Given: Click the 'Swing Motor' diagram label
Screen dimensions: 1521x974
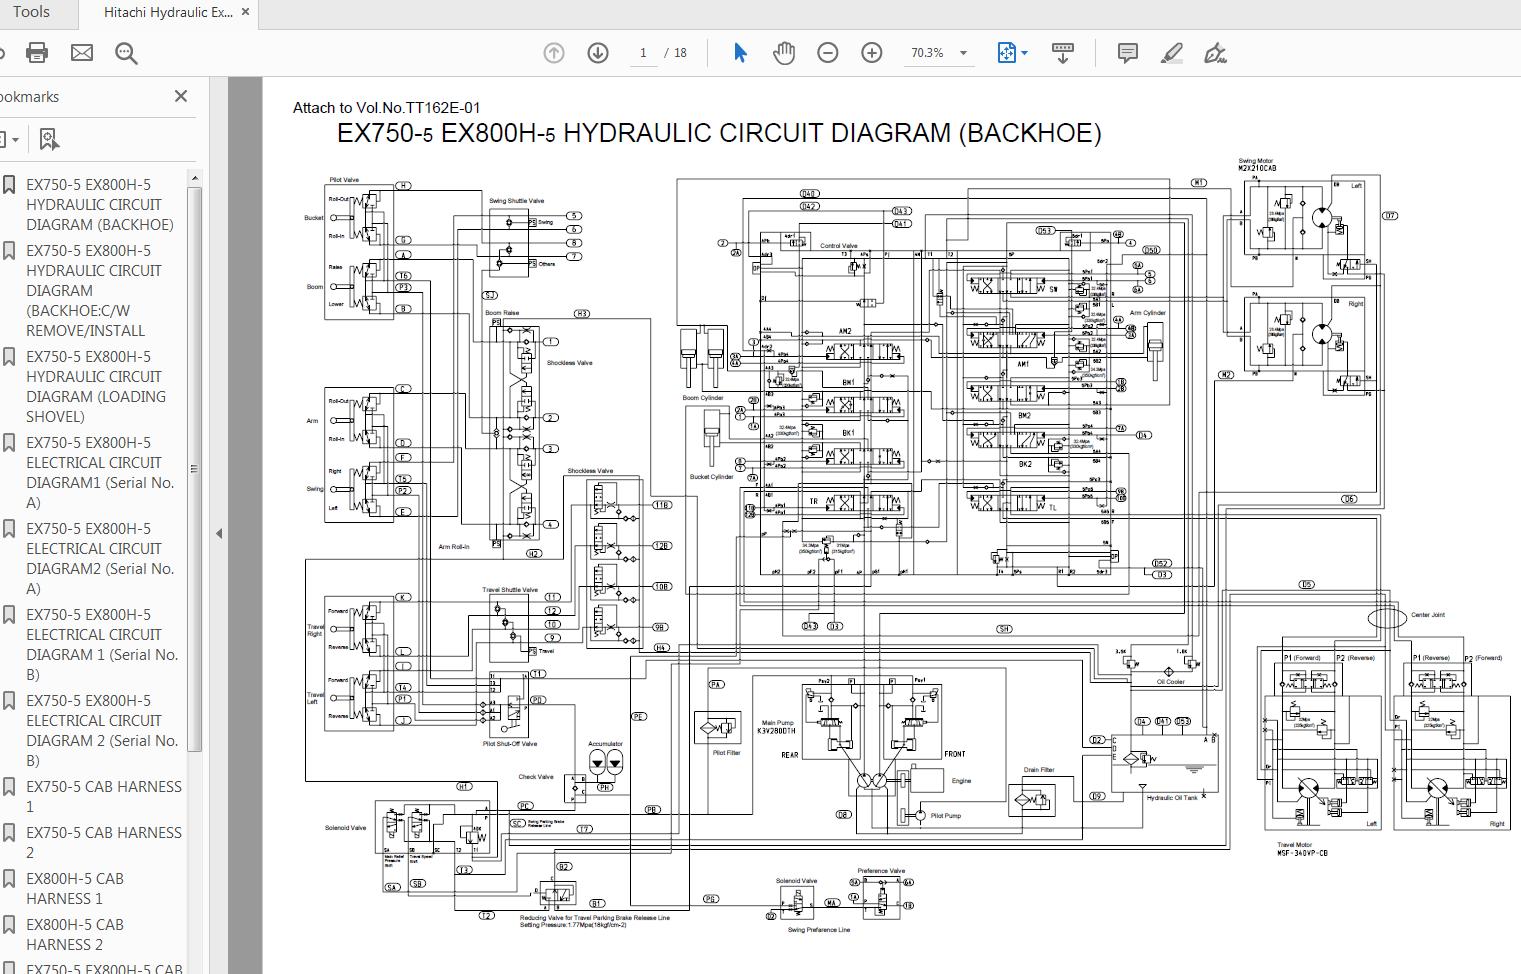Looking at the screenshot, I should pos(1256,161).
